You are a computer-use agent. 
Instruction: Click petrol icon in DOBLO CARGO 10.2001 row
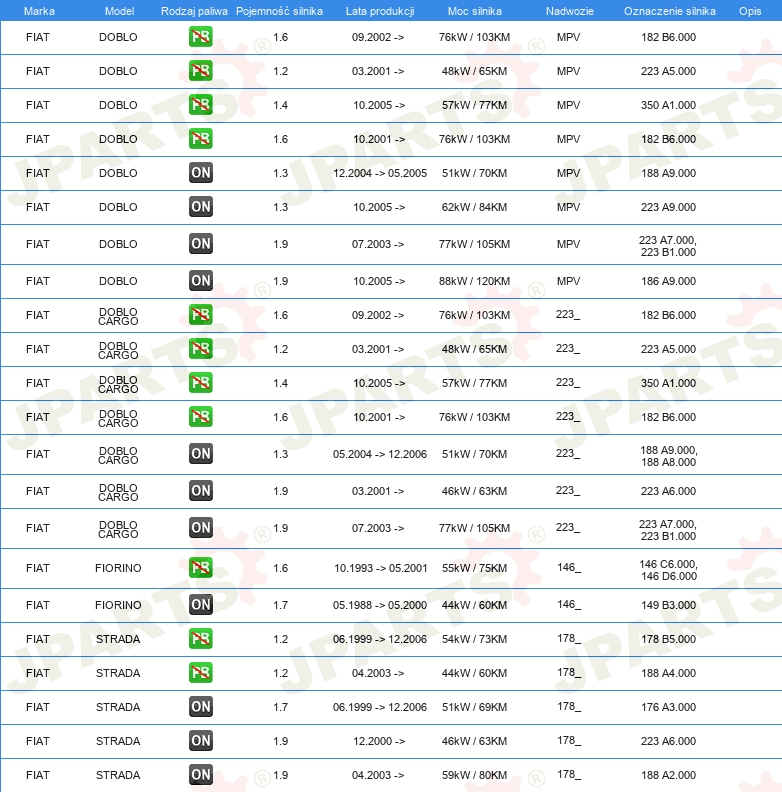[x=201, y=417]
